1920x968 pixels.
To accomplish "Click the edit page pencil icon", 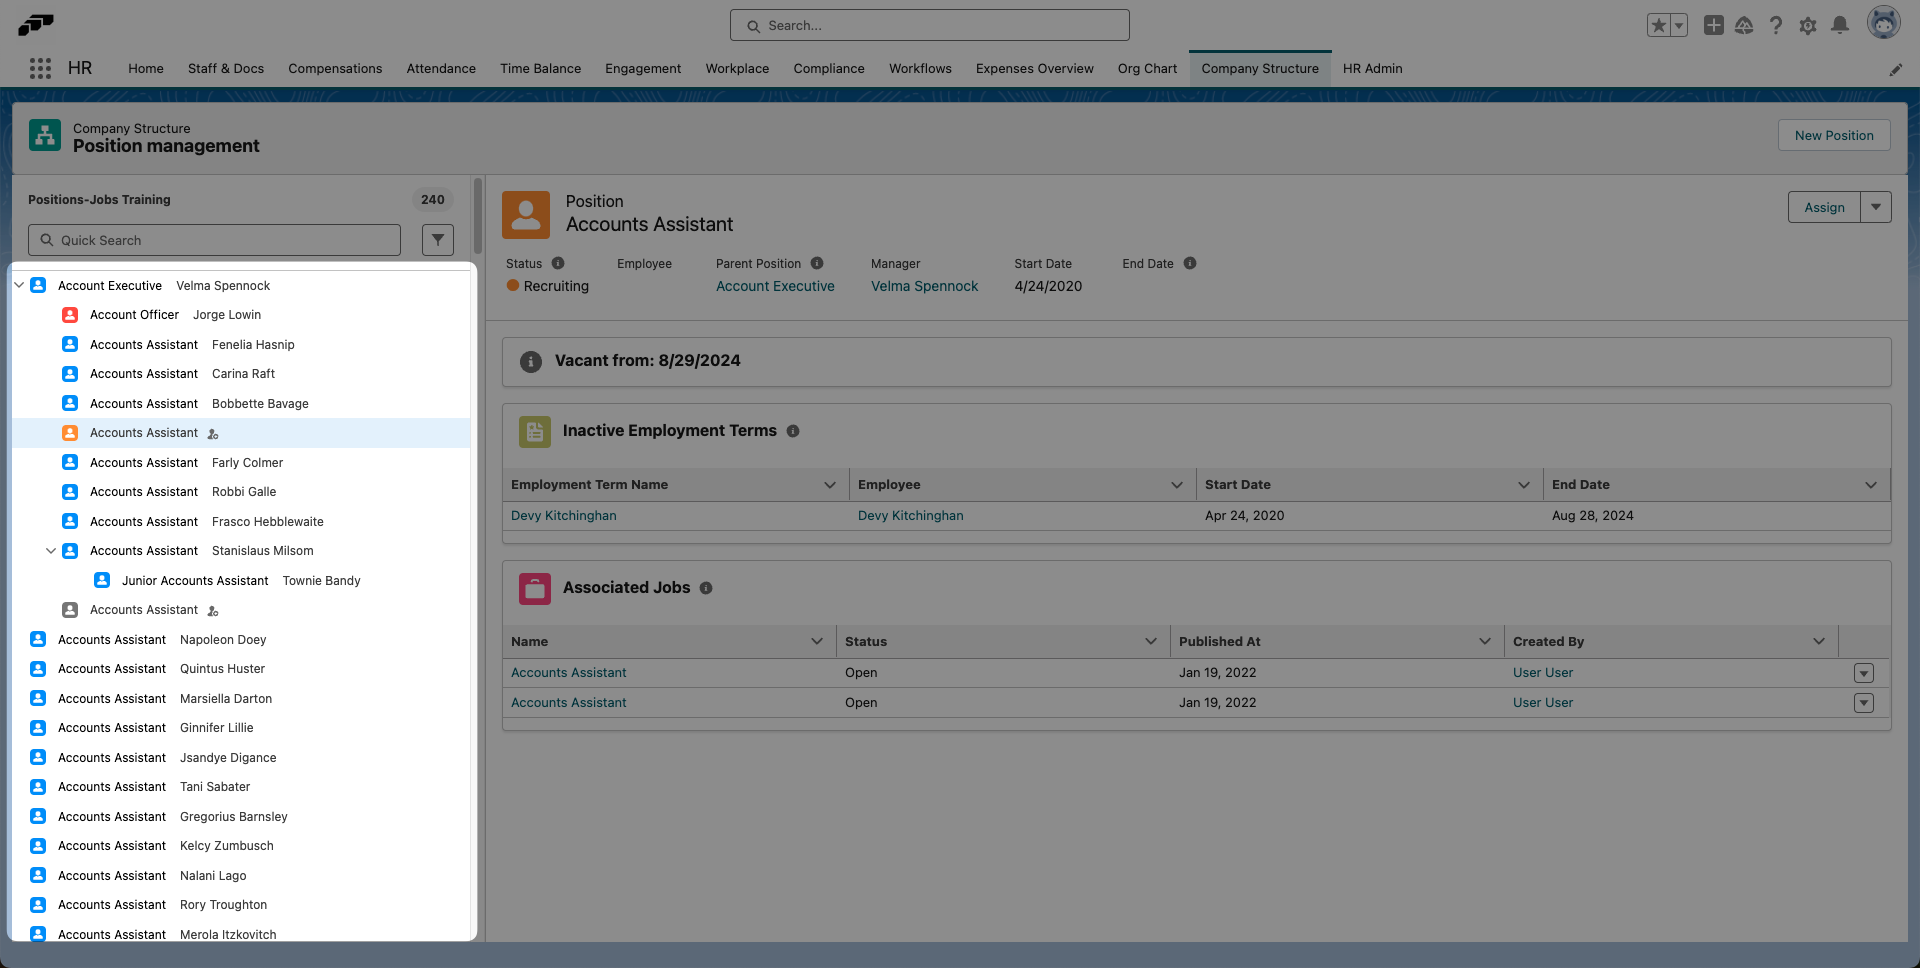I will click(x=1896, y=69).
